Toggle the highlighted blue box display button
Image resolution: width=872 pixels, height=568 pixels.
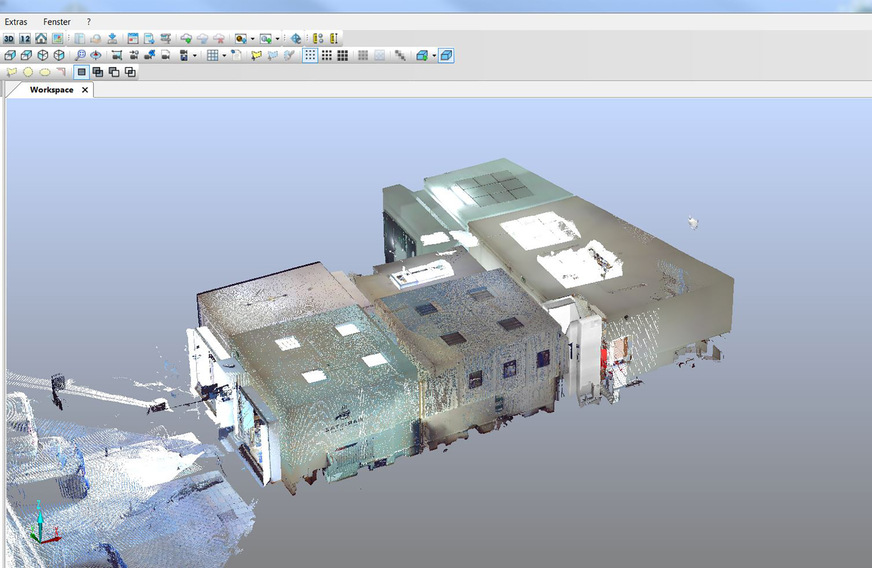pos(446,55)
